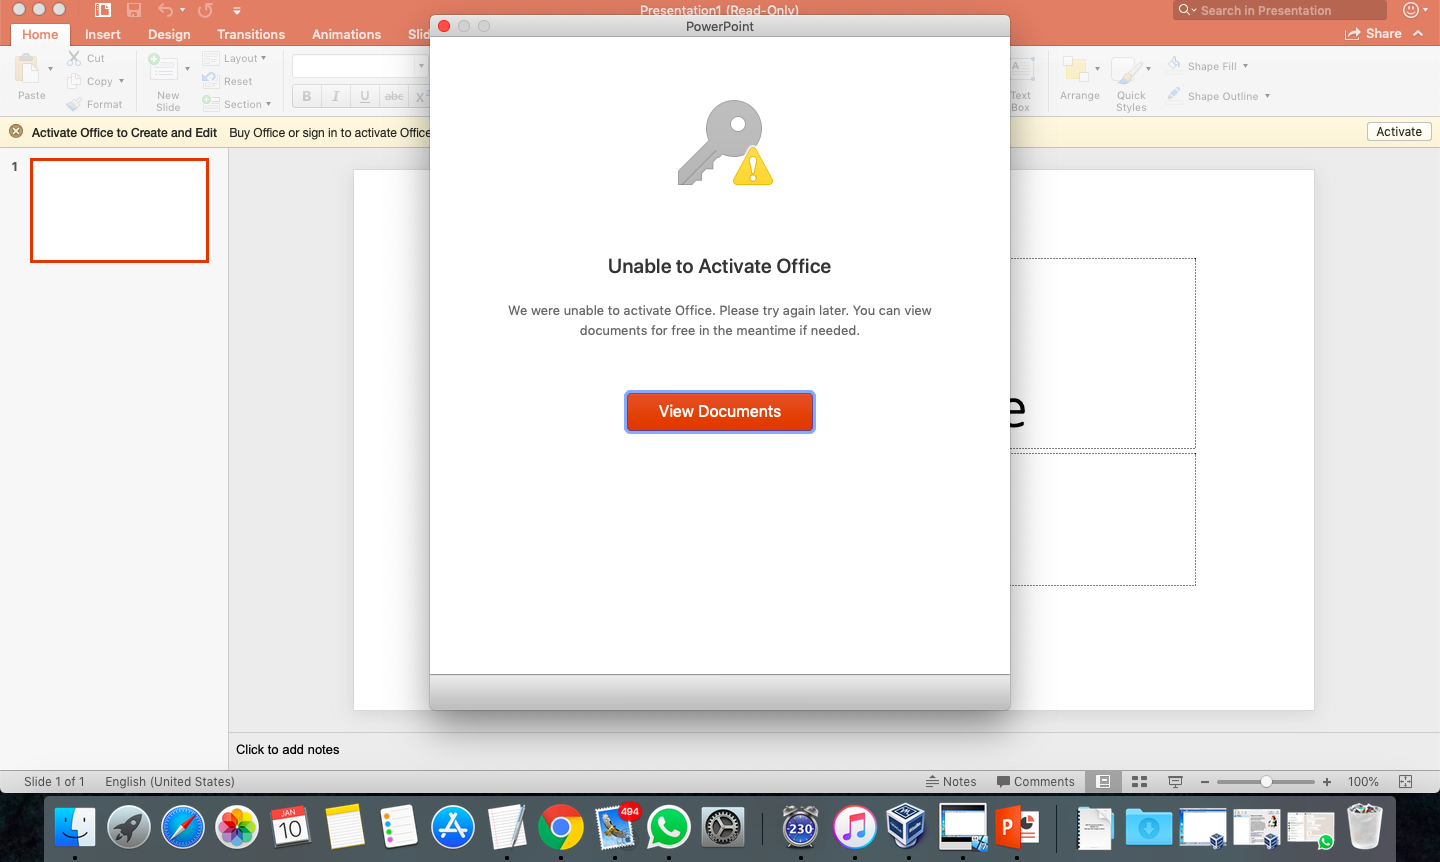
Task: Start Slide Show from status bar
Action: click(x=1175, y=782)
